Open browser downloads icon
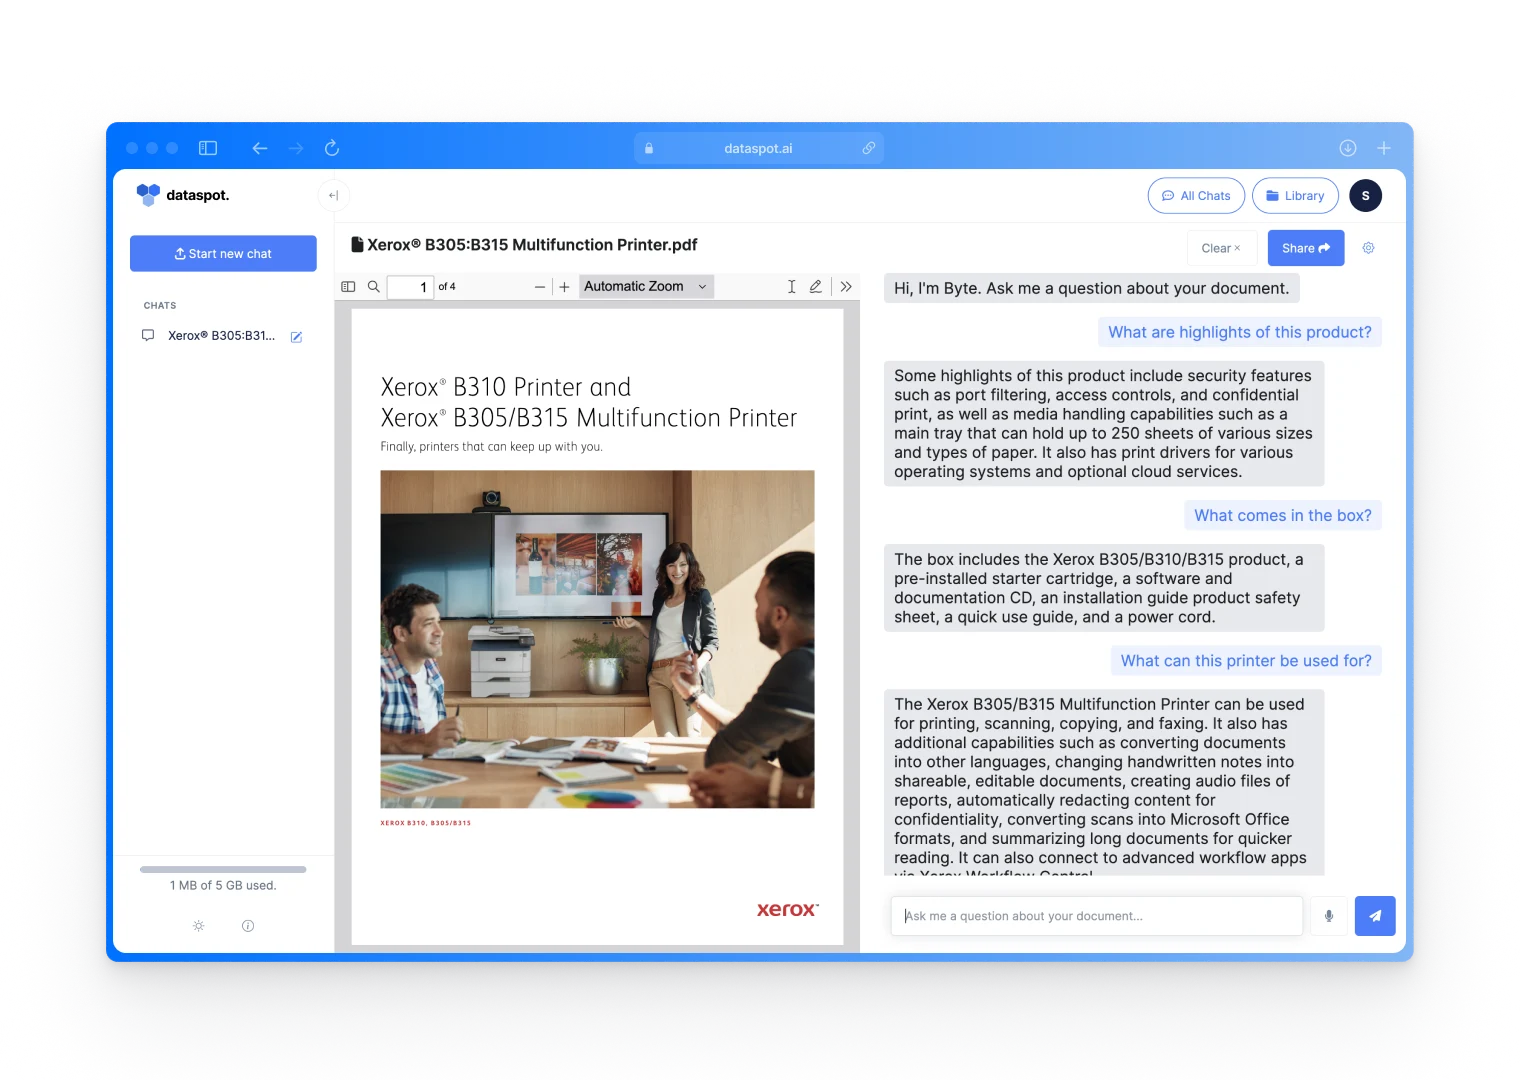This screenshot has width=1520, height=1080. pyautogui.click(x=1348, y=148)
